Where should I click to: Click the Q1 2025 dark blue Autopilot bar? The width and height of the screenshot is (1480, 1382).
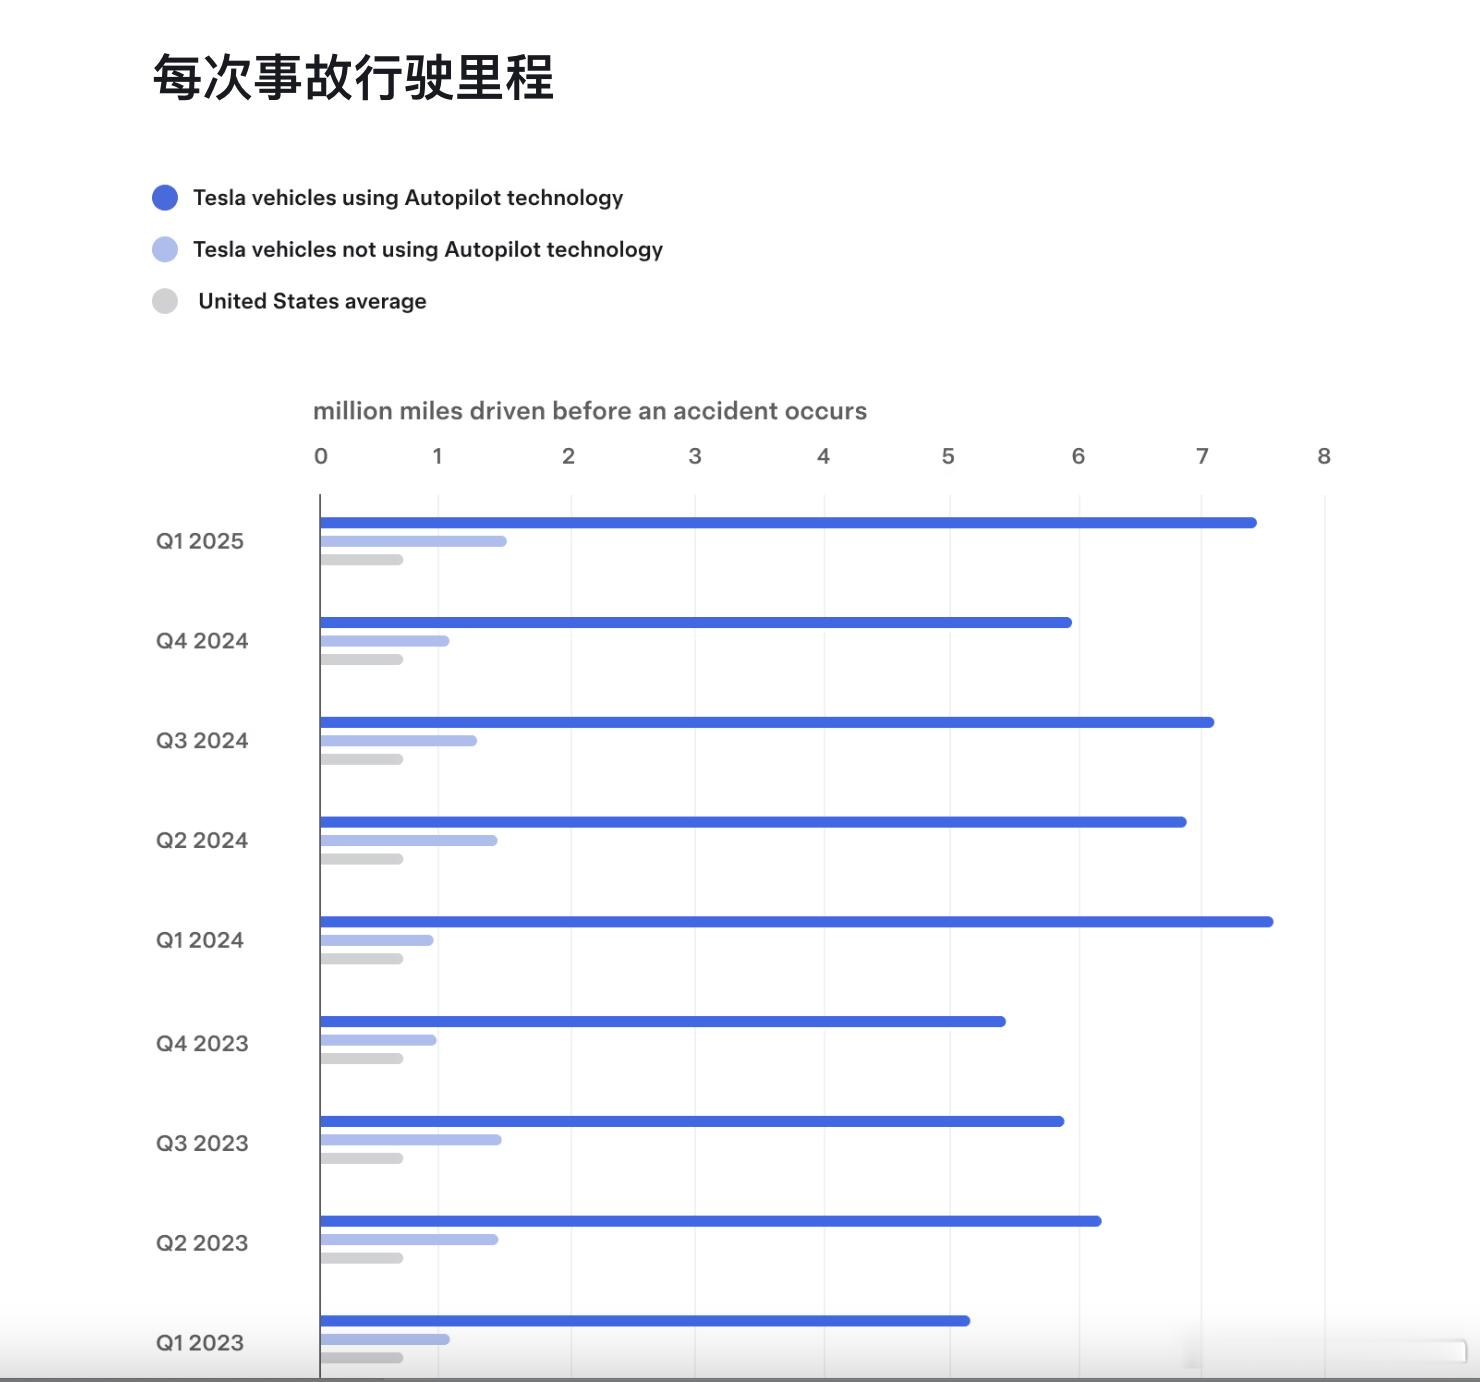point(788,523)
